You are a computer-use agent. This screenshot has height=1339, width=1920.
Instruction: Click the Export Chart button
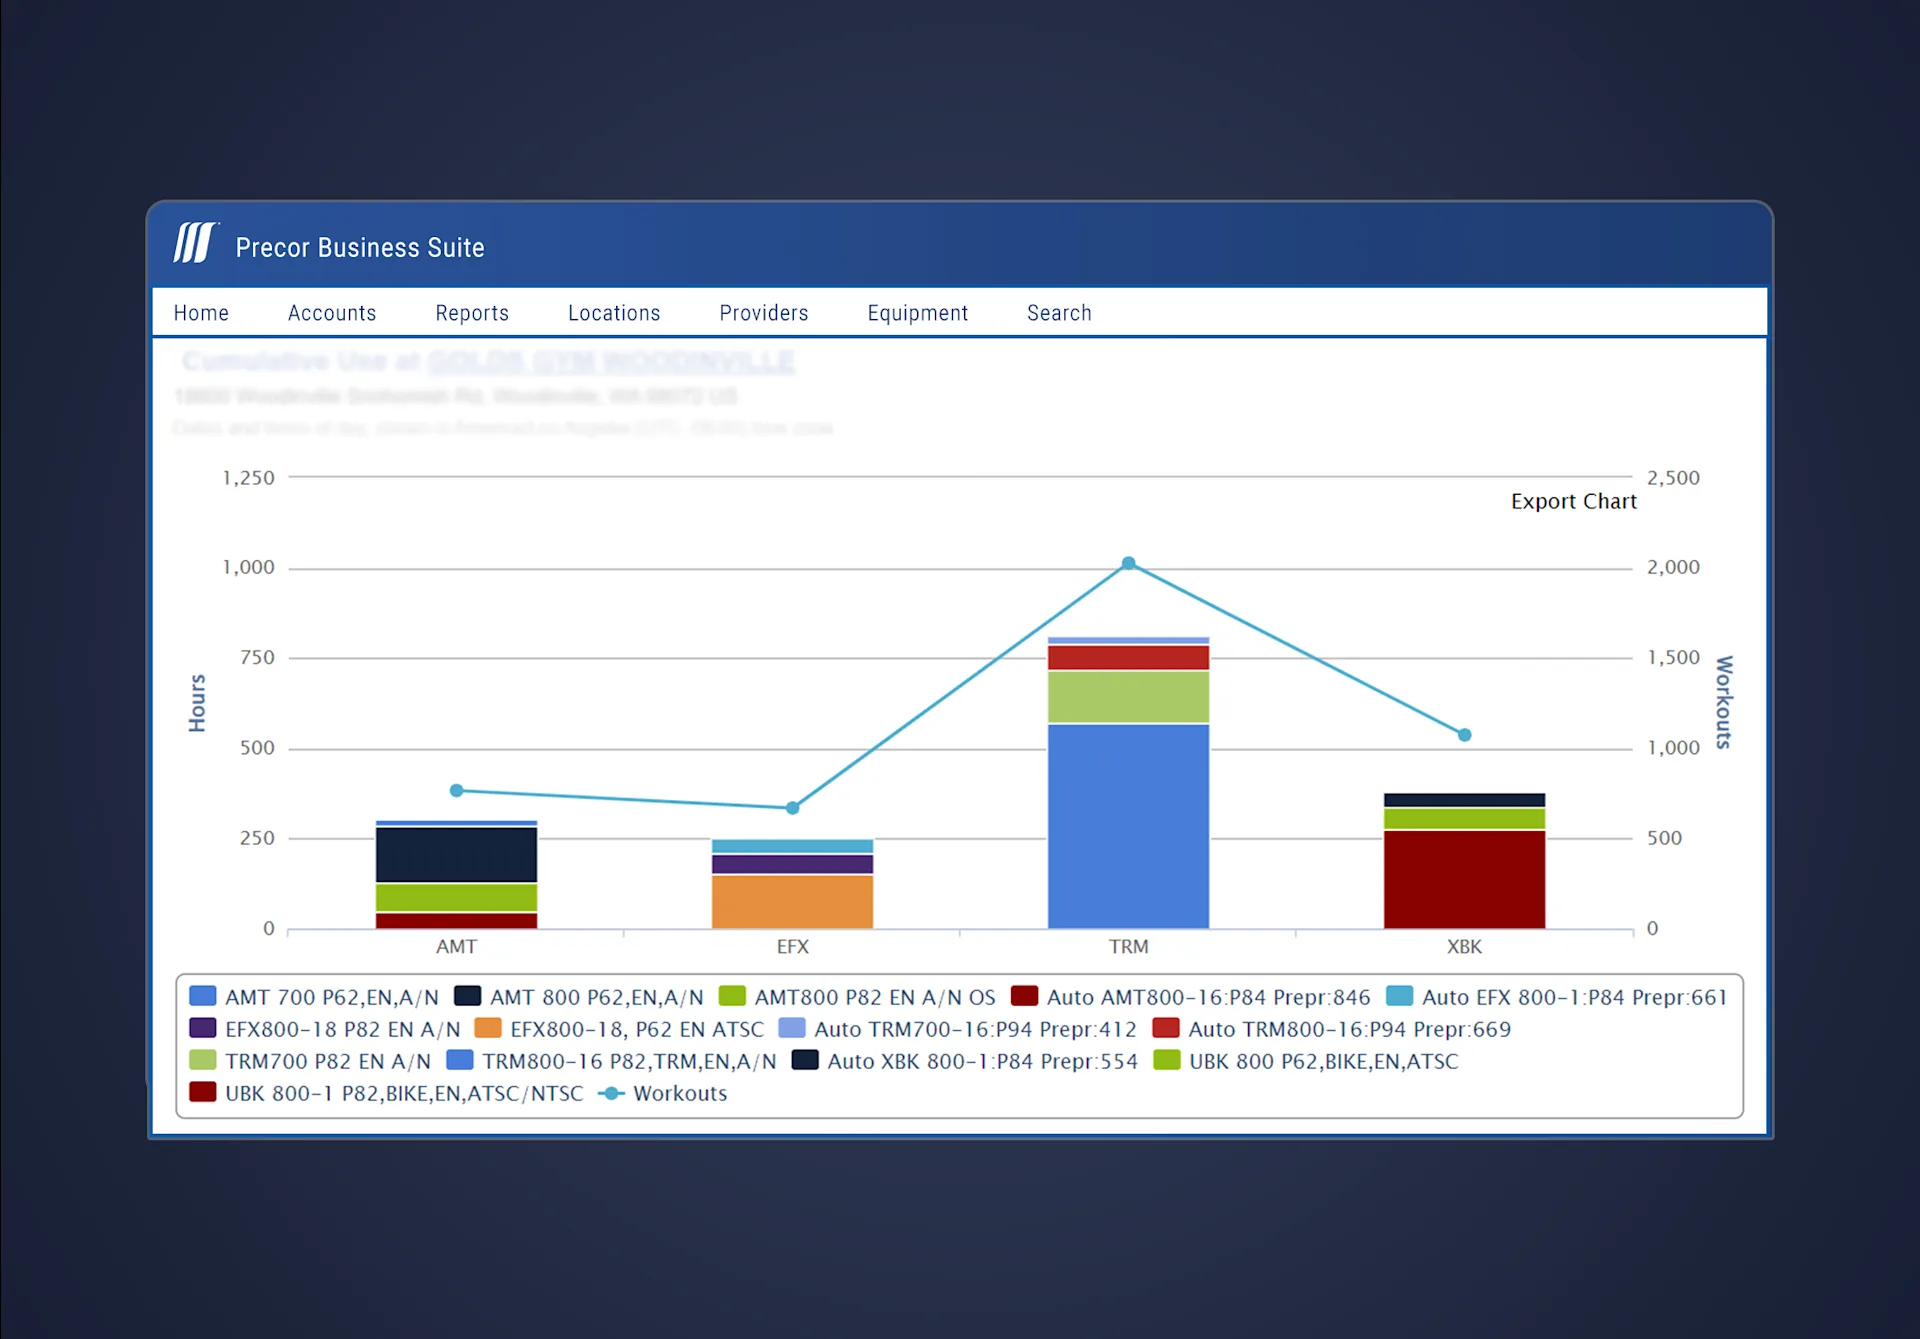click(1574, 501)
